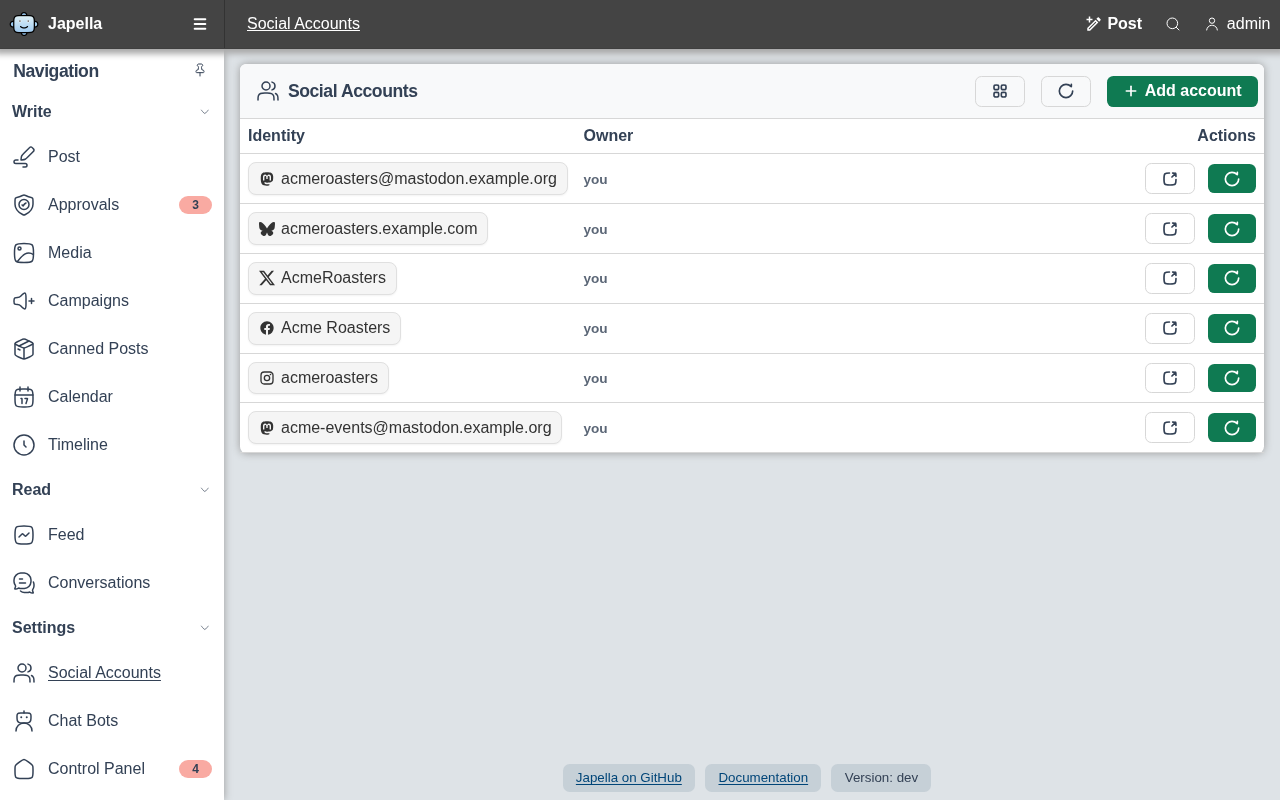The height and width of the screenshot is (800, 1280).
Task: Open the AcmeRoasters X profile externally
Action: click(1170, 278)
